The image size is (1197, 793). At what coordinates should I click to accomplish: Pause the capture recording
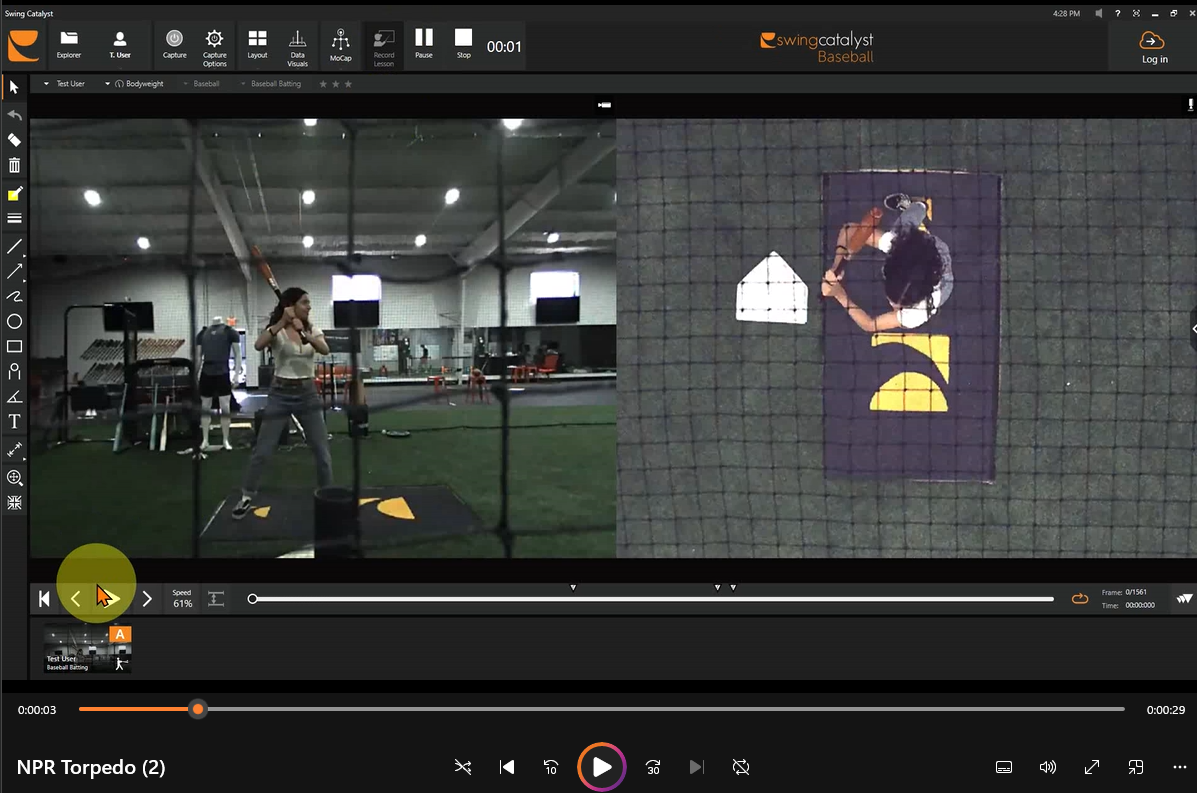pyautogui.click(x=424, y=44)
